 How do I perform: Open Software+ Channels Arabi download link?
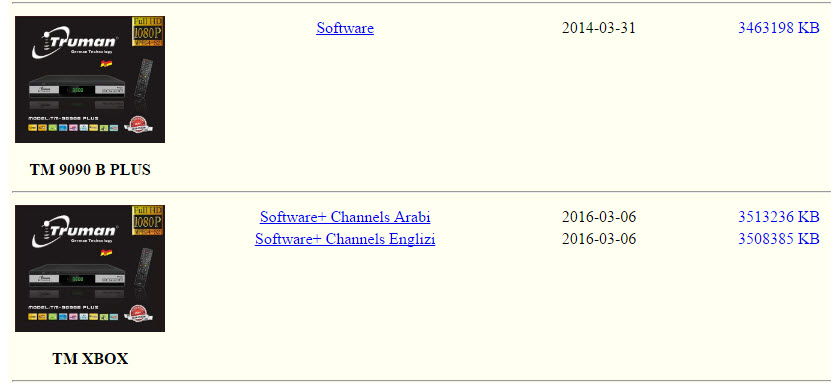point(345,217)
